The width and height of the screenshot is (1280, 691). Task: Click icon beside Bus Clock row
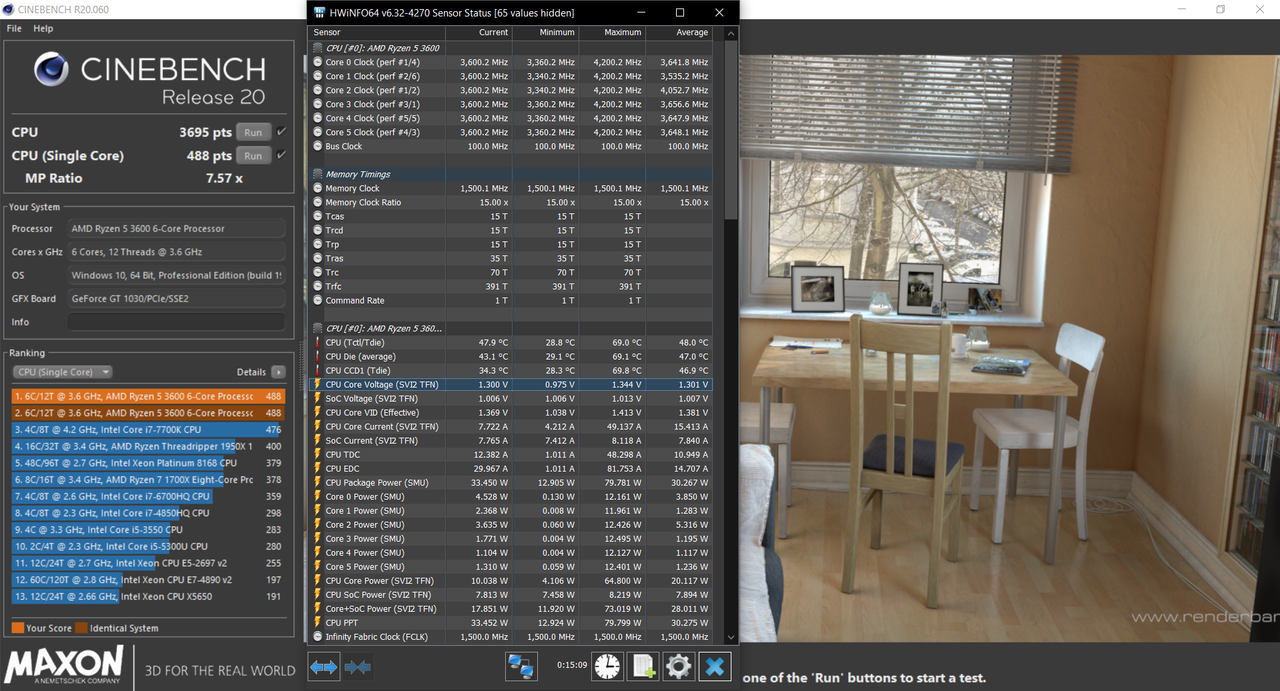pyautogui.click(x=317, y=146)
